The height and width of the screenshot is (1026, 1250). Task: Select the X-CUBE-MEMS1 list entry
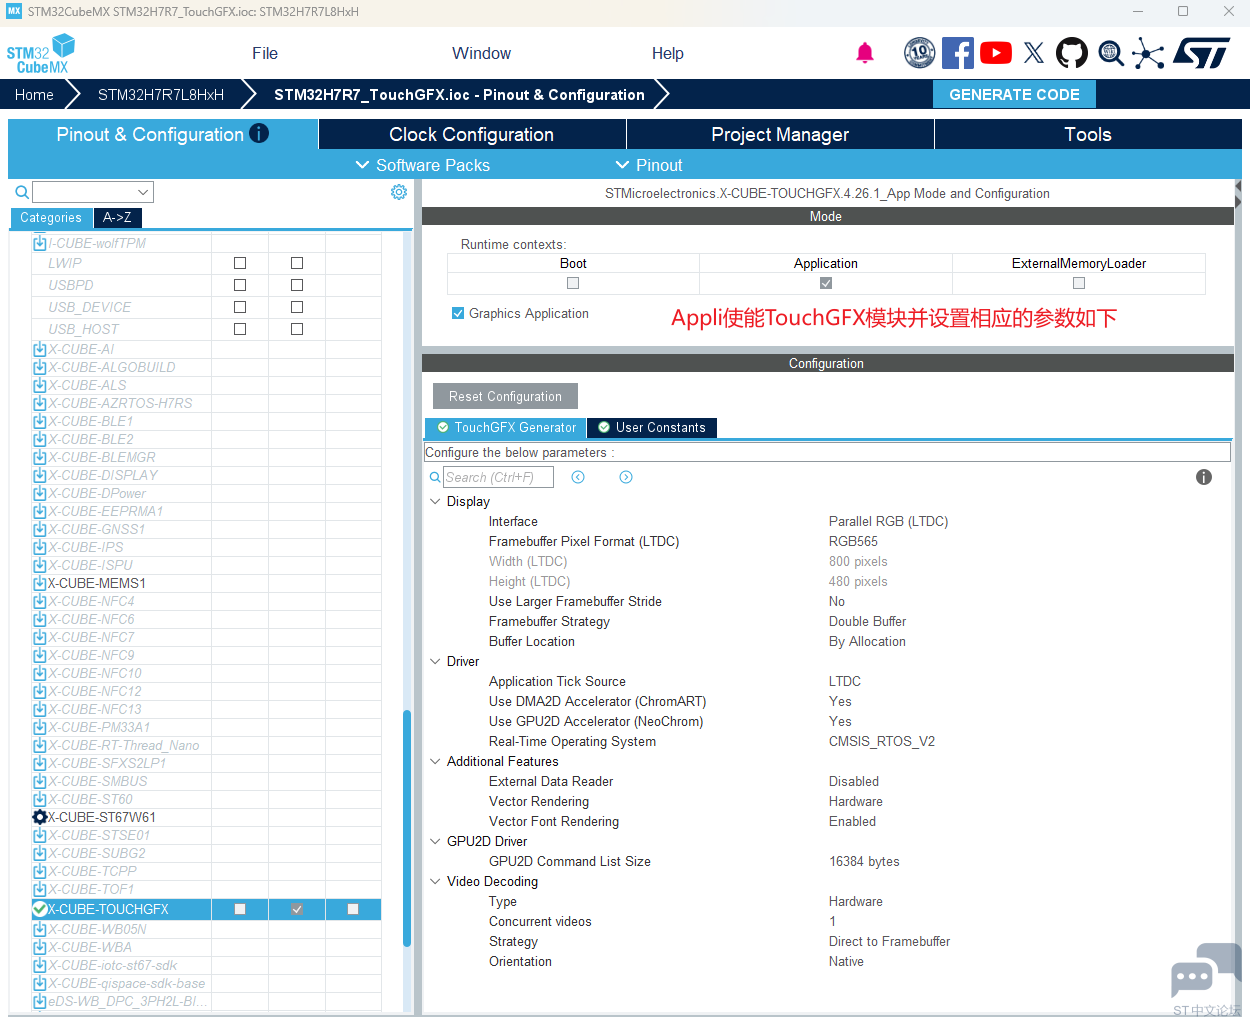(x=97, y=583)
